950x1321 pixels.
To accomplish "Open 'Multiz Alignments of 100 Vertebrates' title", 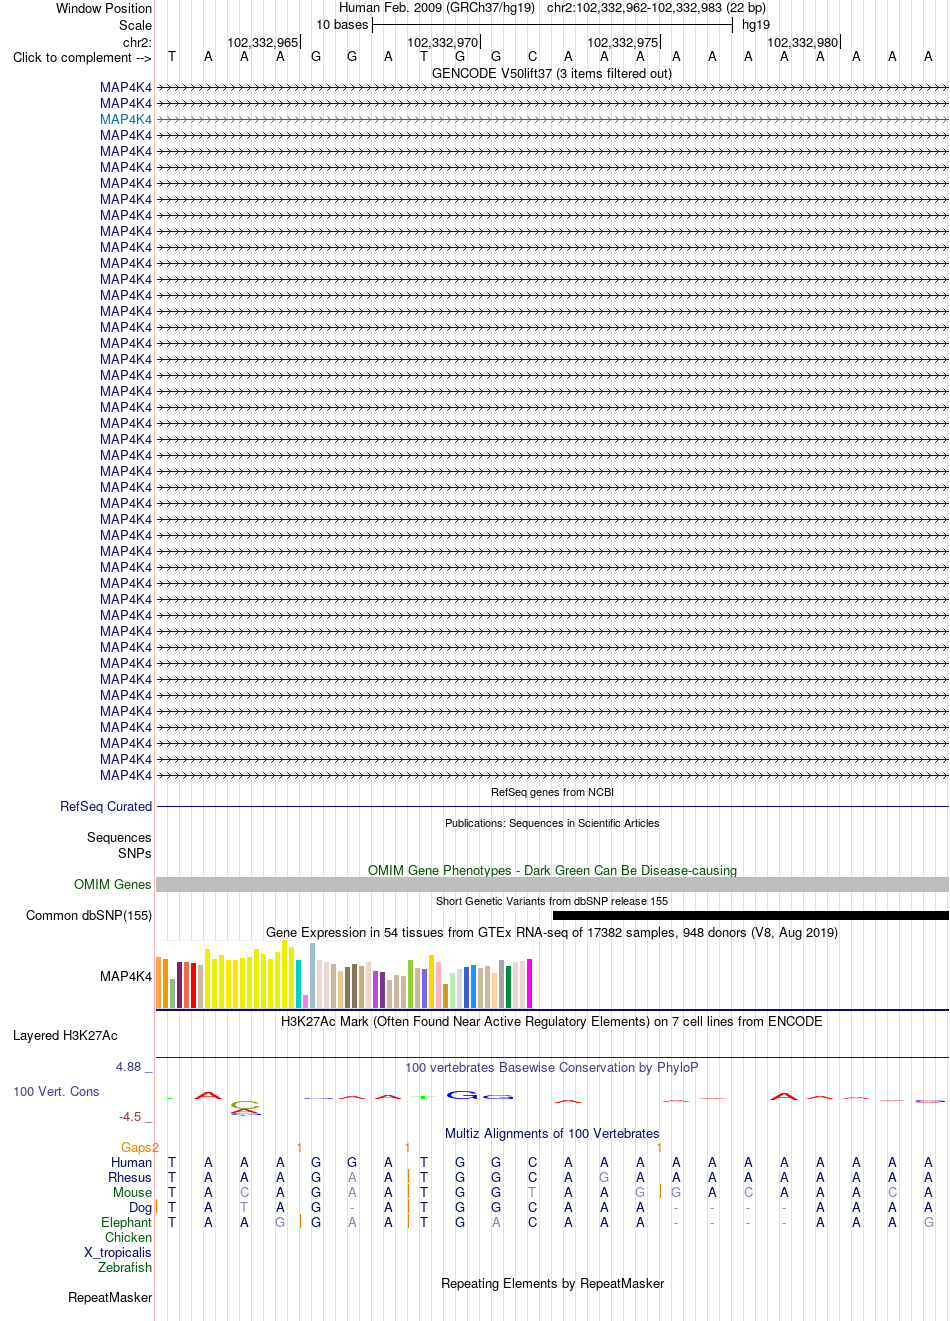I will pyautogui.click(x=552, y=1133).
